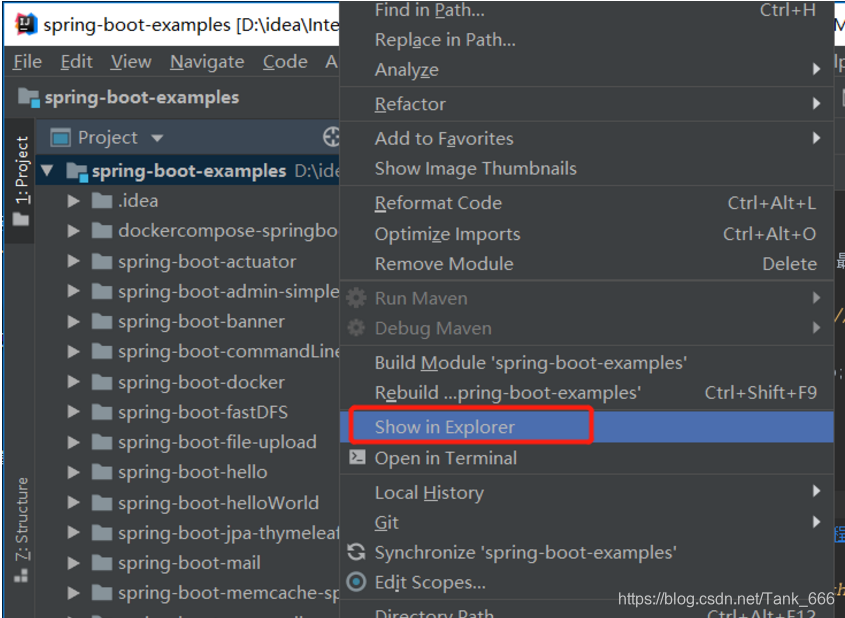Click the locate crosshair icon in Project panel
Image resolution: width=845 pixels, height=618 pixels.
331,137
